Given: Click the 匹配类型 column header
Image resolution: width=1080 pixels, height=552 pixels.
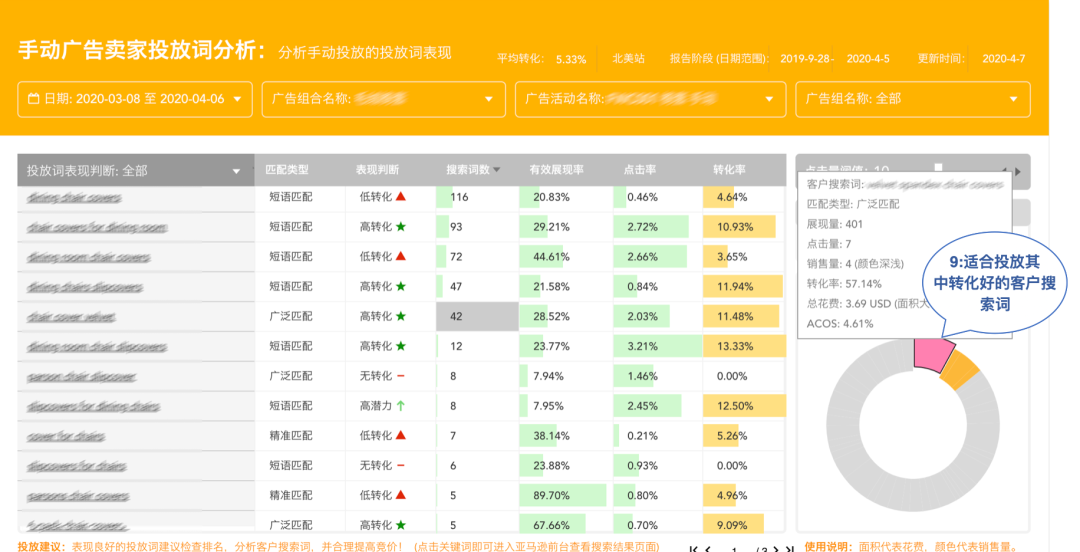Looking at the screenshot, I should [x=287, y=170].
